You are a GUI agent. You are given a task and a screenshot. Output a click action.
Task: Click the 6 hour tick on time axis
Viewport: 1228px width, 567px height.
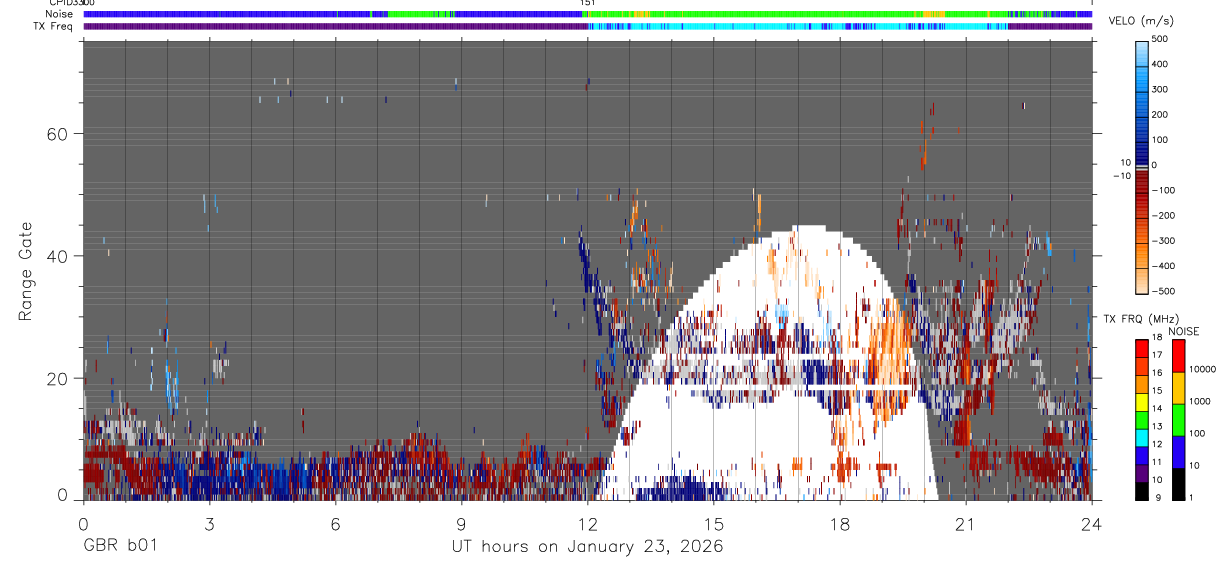(335, 523)
